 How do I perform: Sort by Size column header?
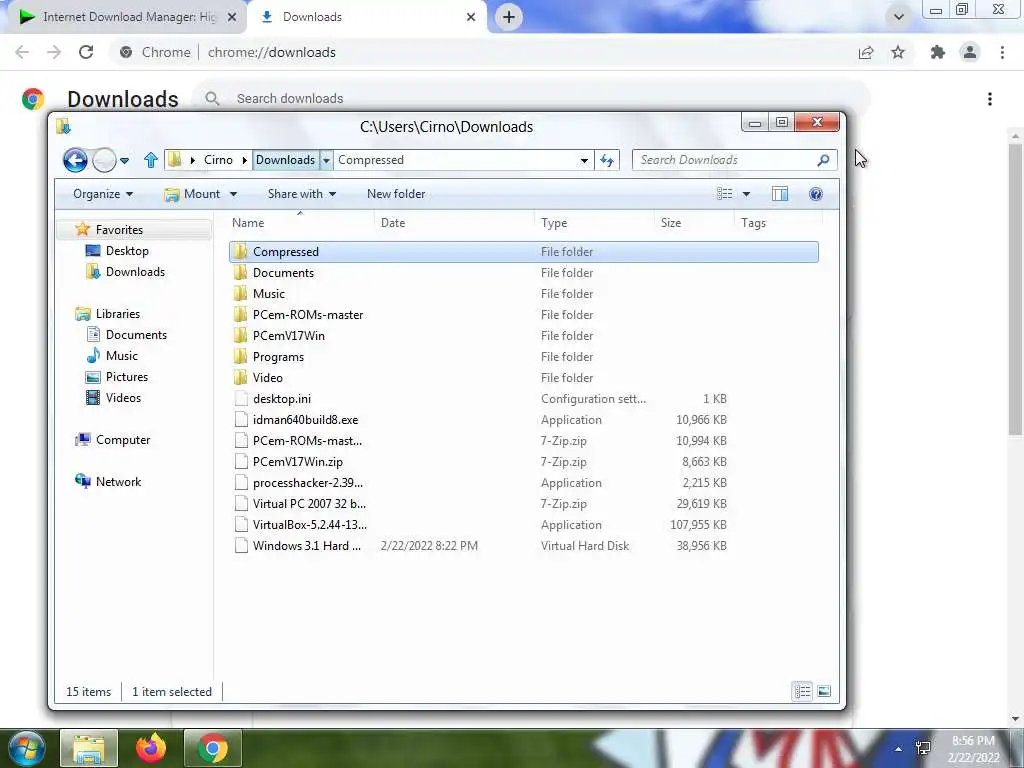[x=694, y=223]
